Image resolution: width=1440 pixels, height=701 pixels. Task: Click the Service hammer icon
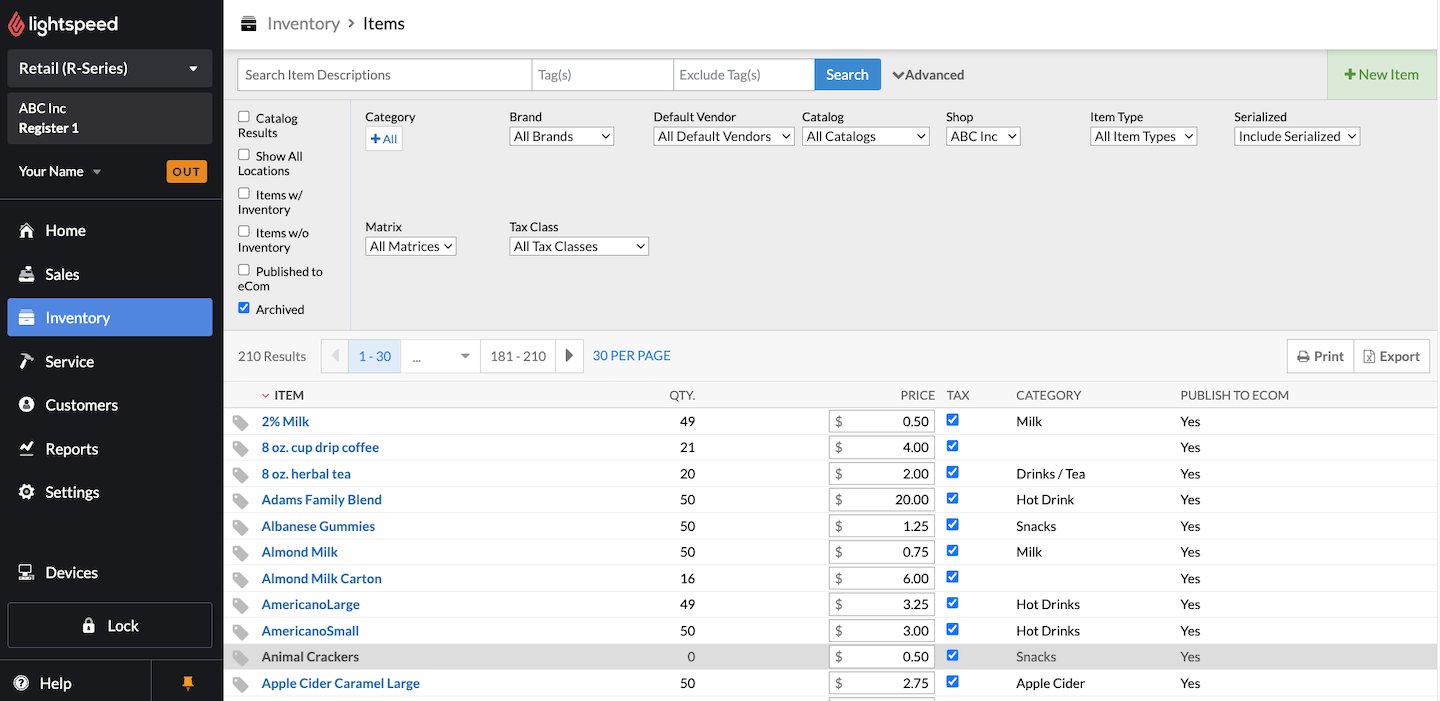pyautogui.click(x=27, y=361)
